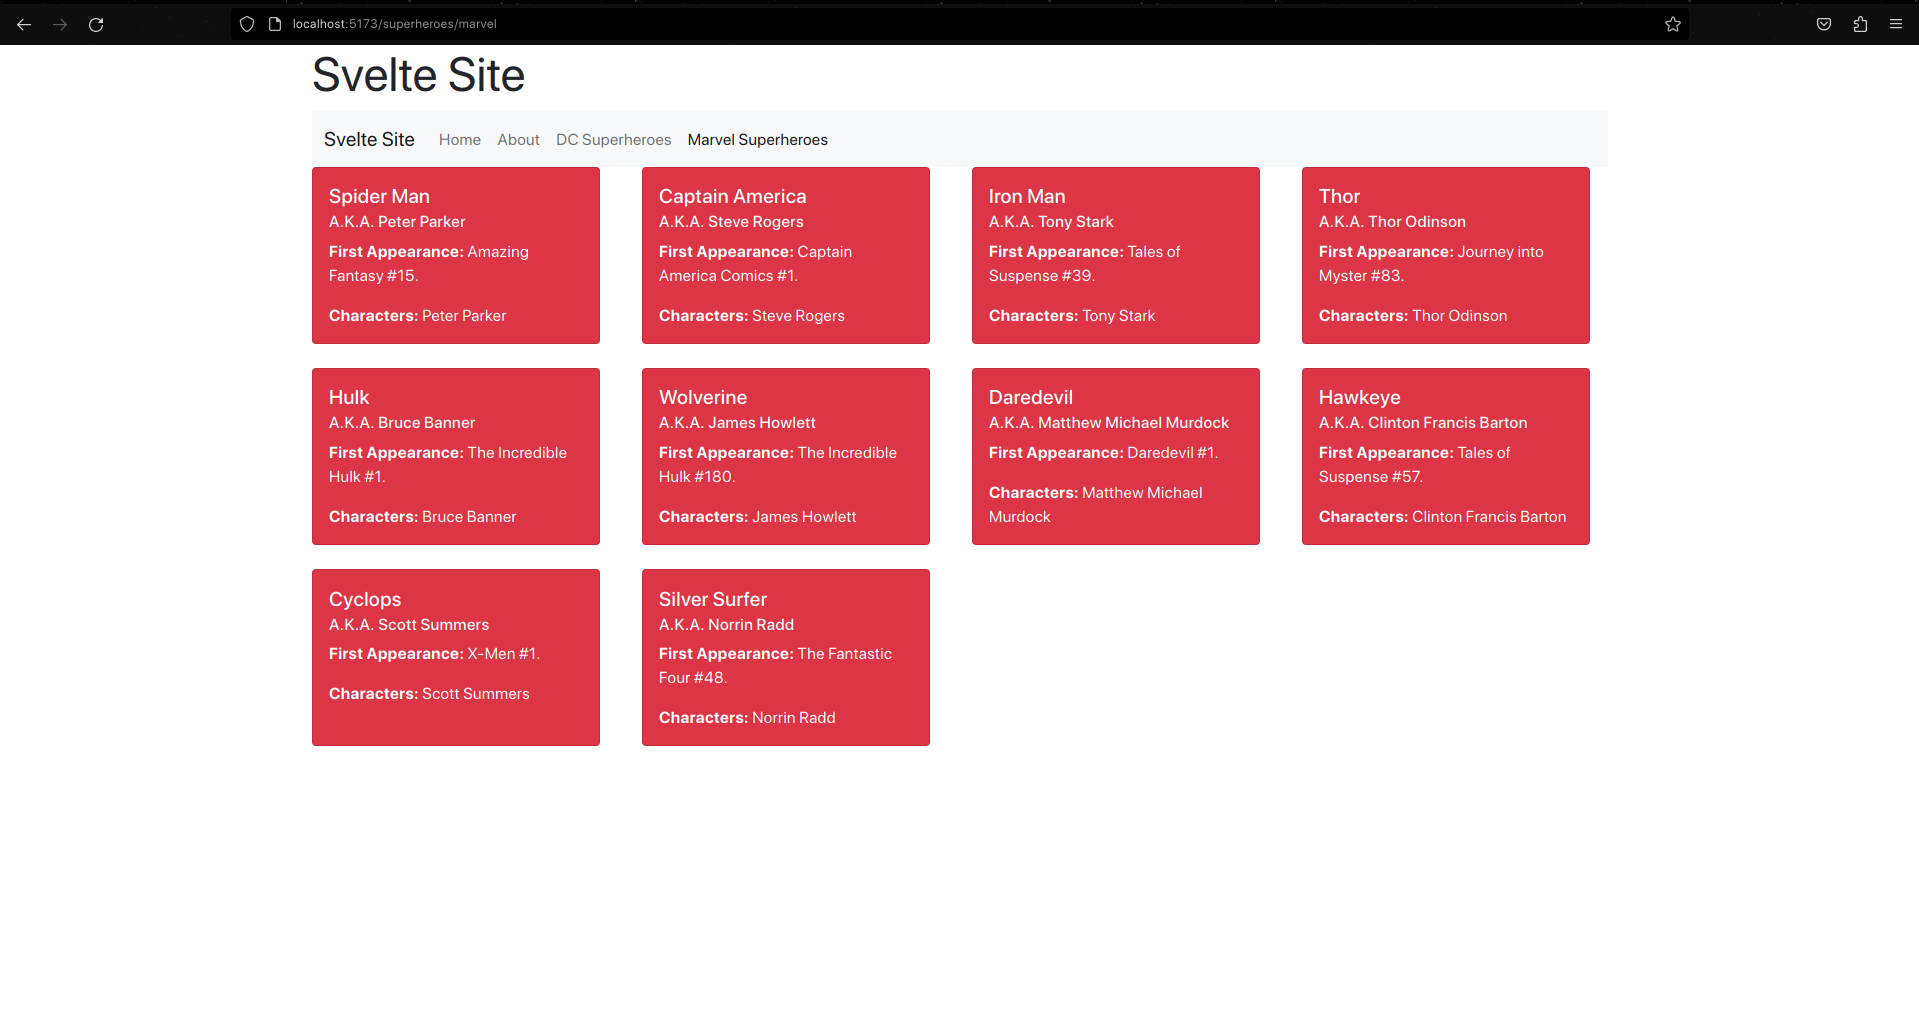Select the Marvel Superheroes nav item
Screen dimensions: 1919x1009
point(758,140)
